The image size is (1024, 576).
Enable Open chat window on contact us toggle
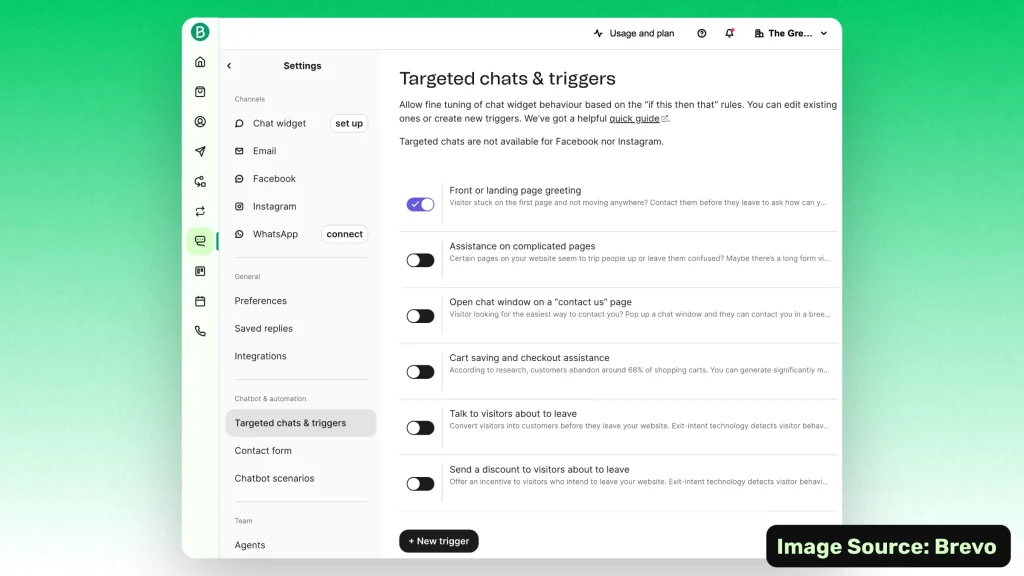420,316
